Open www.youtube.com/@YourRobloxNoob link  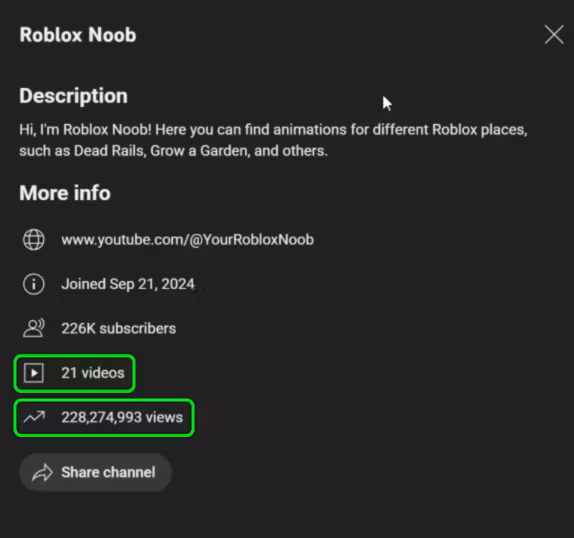click(x=187, y=240)
